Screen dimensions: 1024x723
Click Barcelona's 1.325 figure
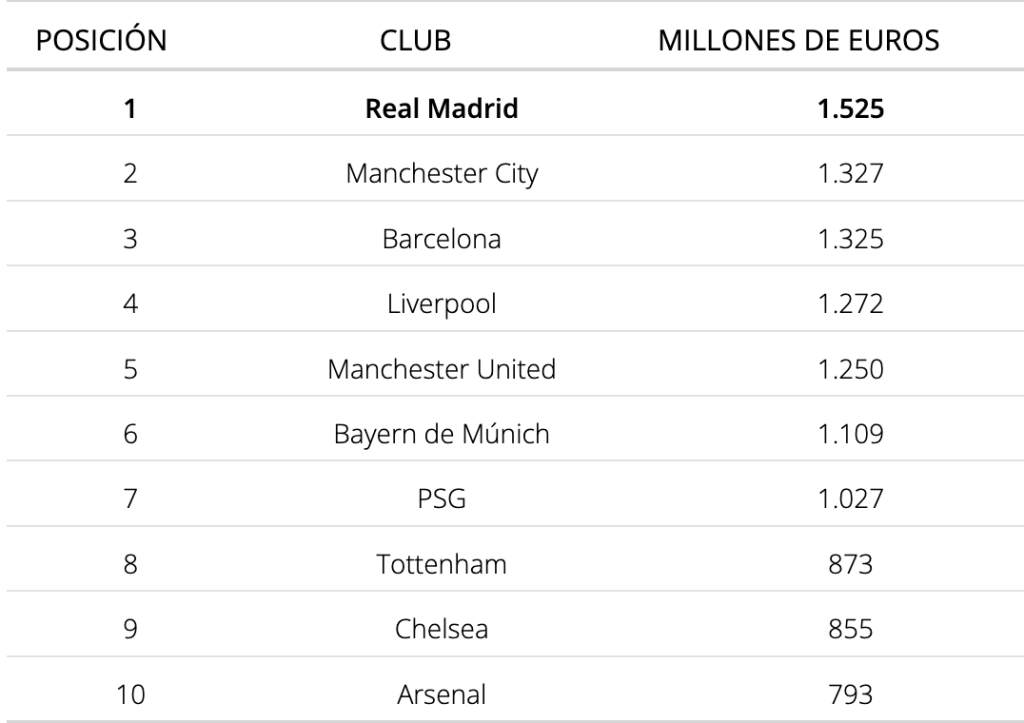click(x=850, y=239)
